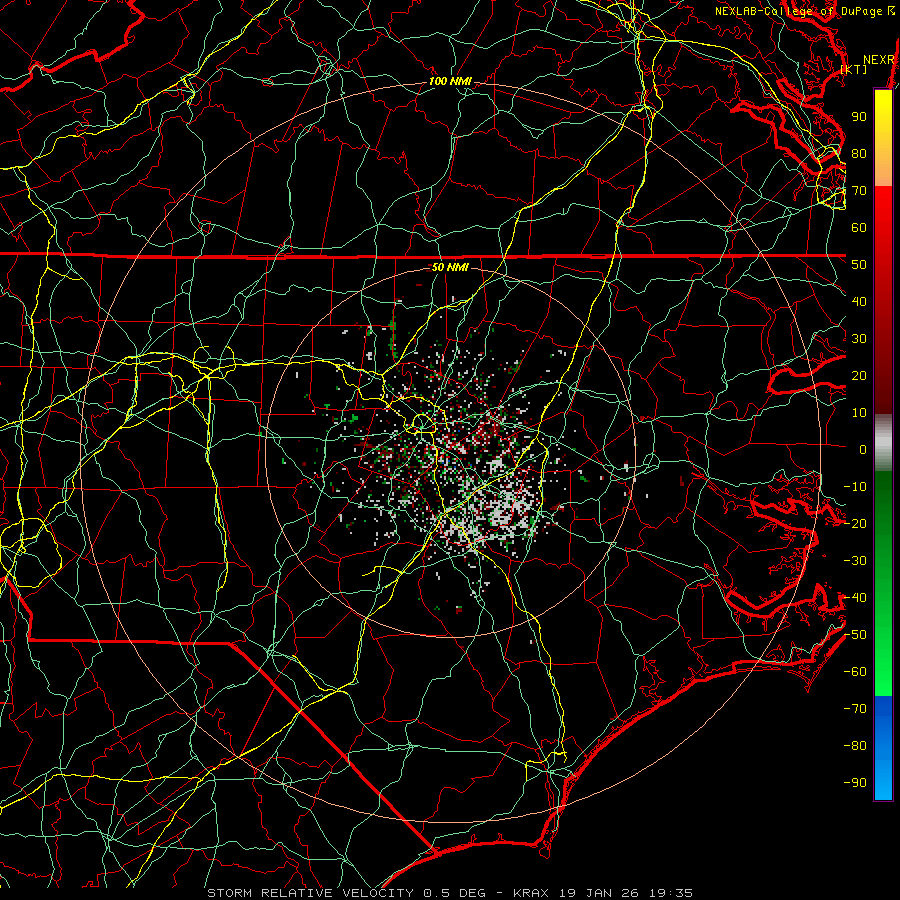Click the -10 value on velocity scale
The width and height of the screenshot is (900, 900).
point(855,487)
